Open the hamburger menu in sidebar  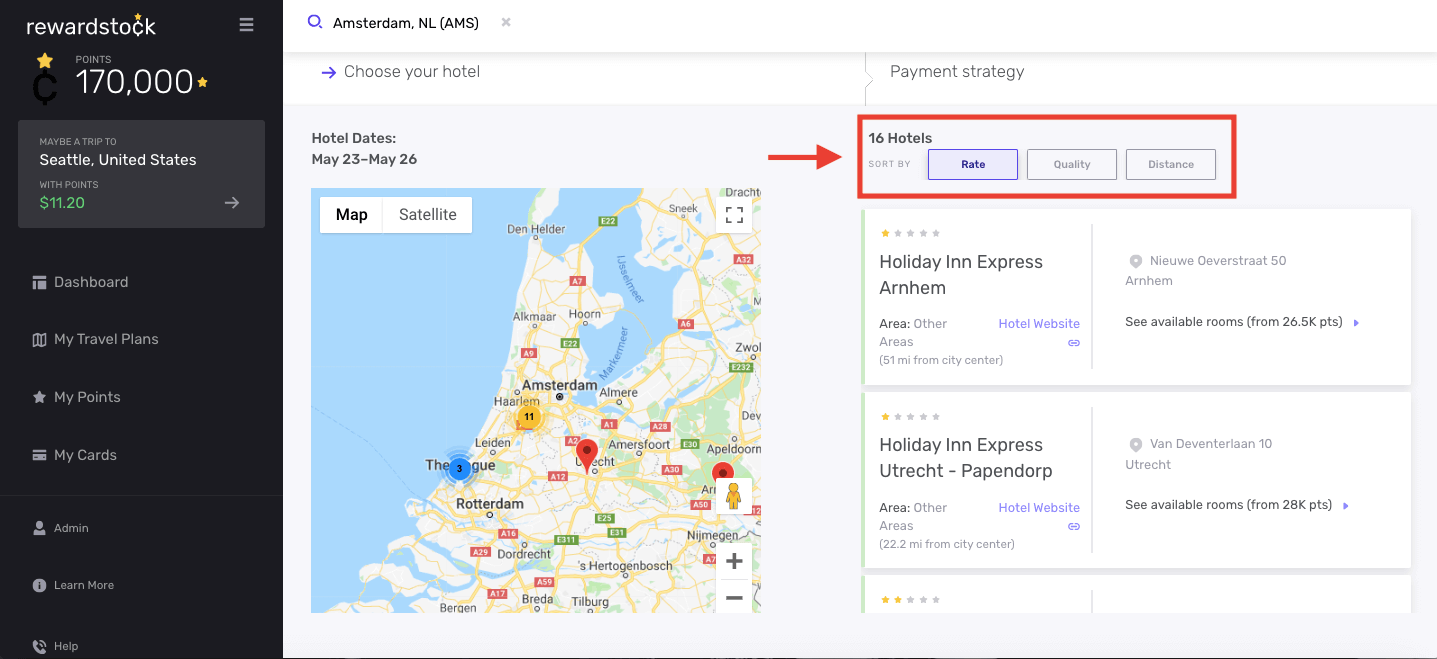(x=246, y=25)
